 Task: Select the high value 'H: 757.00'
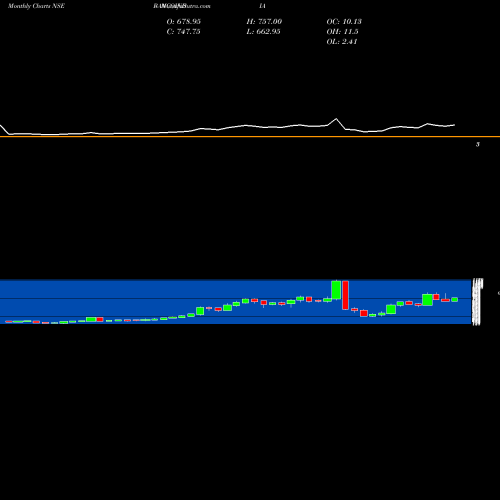[x=264, y=21]
